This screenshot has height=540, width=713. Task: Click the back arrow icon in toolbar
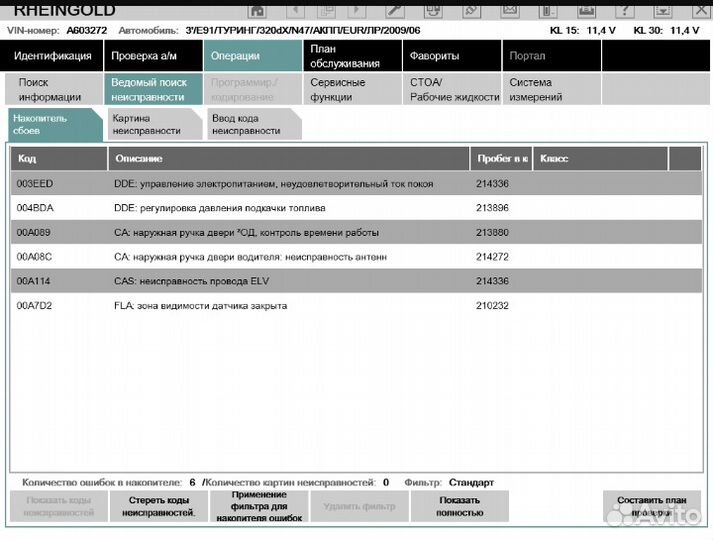[x=296, y=9]
